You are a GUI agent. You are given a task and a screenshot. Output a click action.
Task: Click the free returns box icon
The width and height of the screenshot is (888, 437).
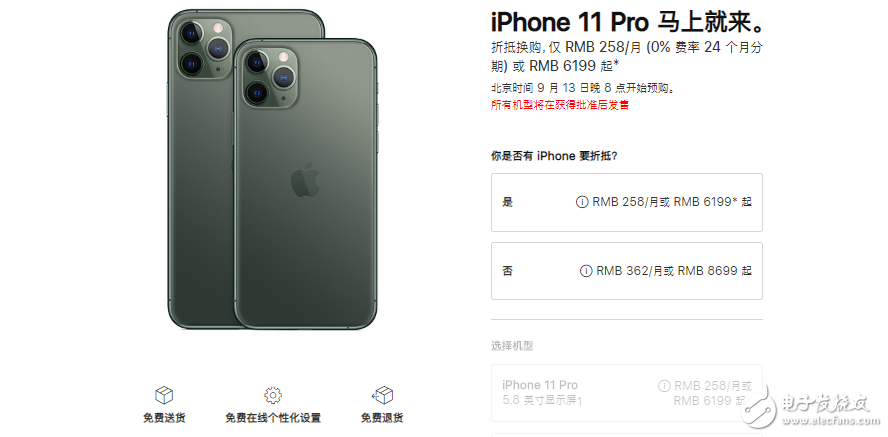[382, 395]
